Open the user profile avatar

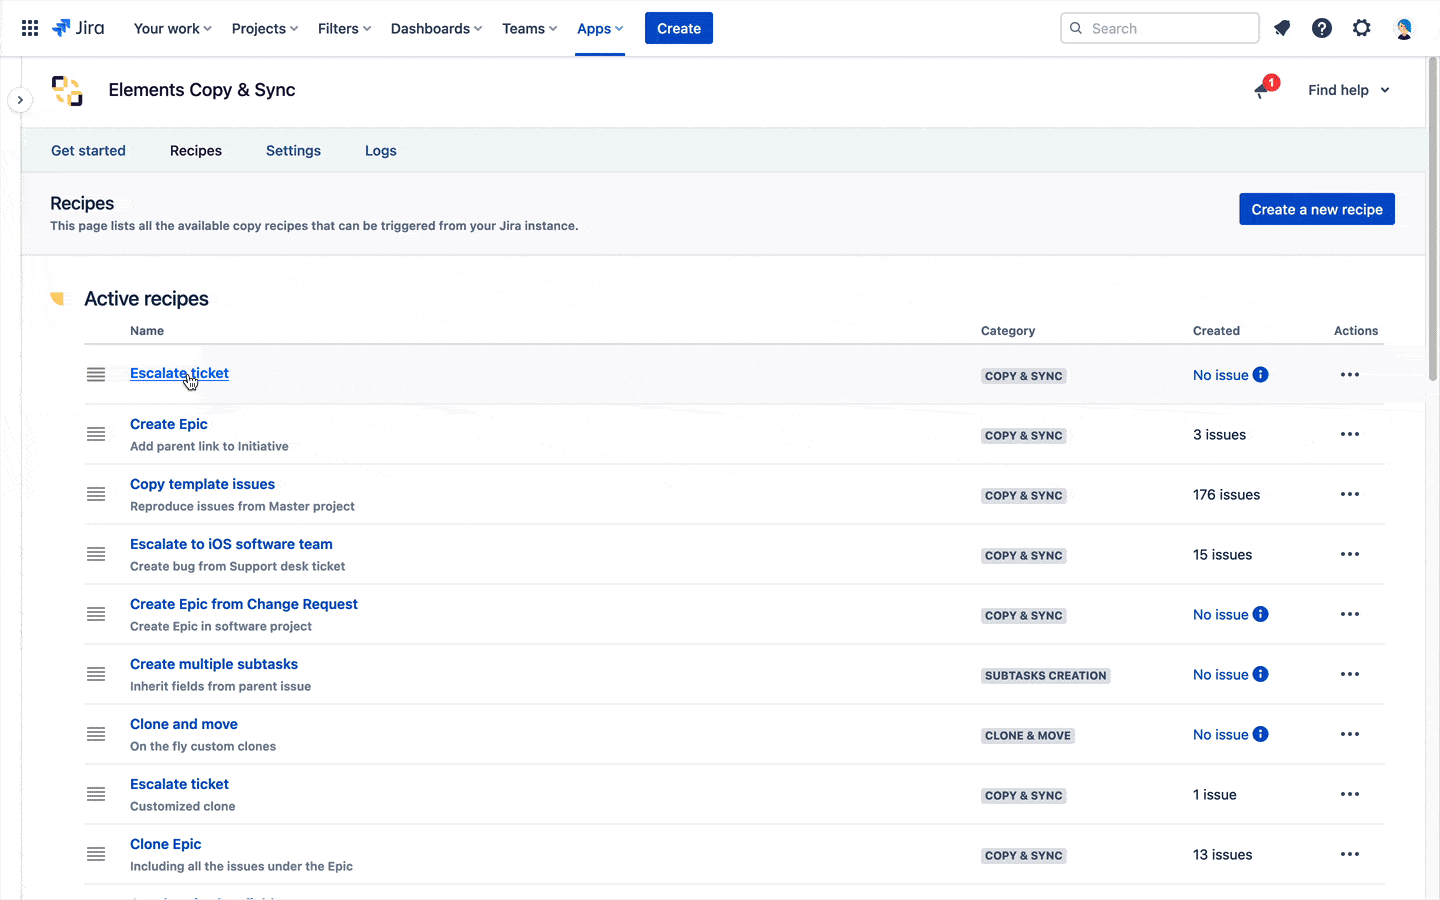click(x=1403, y=28)
